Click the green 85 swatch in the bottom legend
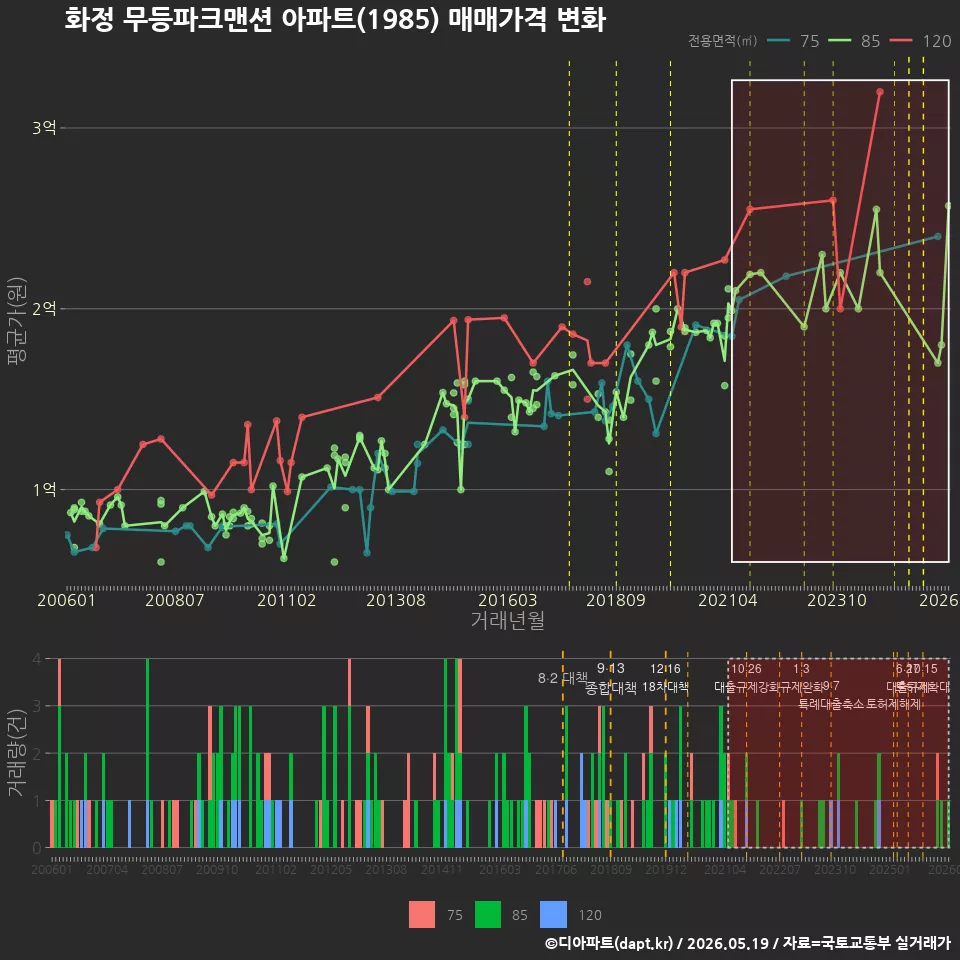The height and width of the screenshot is (960, 960). tap(488, 915)
